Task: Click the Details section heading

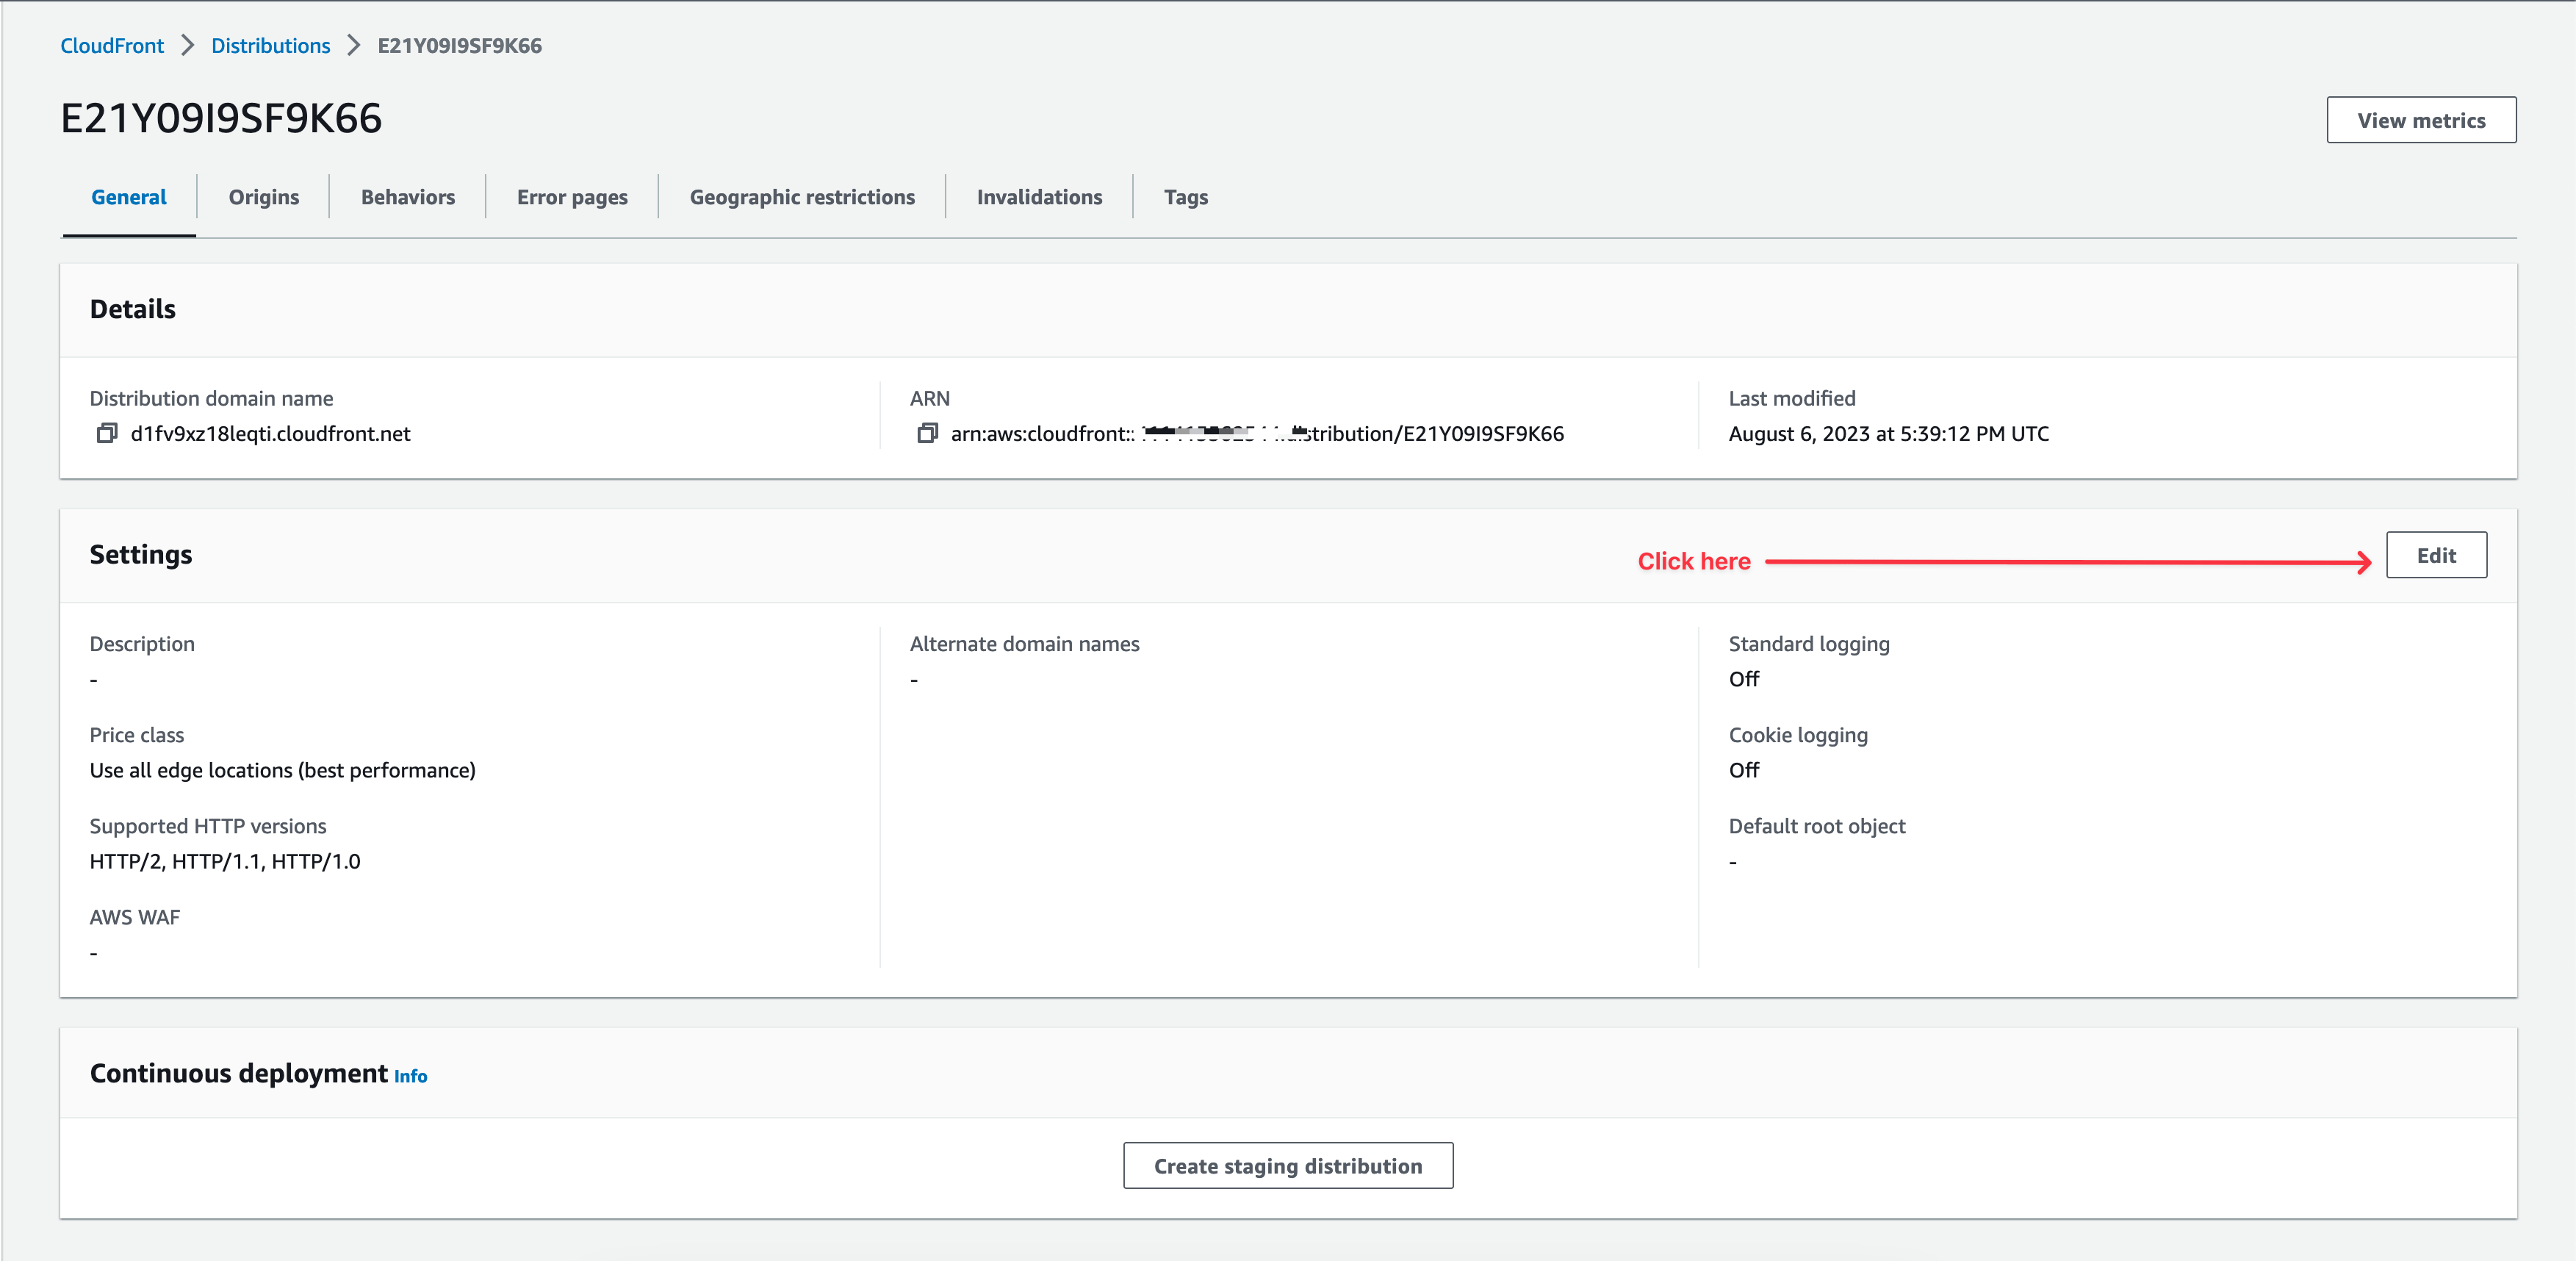Action: click(133, 309)
